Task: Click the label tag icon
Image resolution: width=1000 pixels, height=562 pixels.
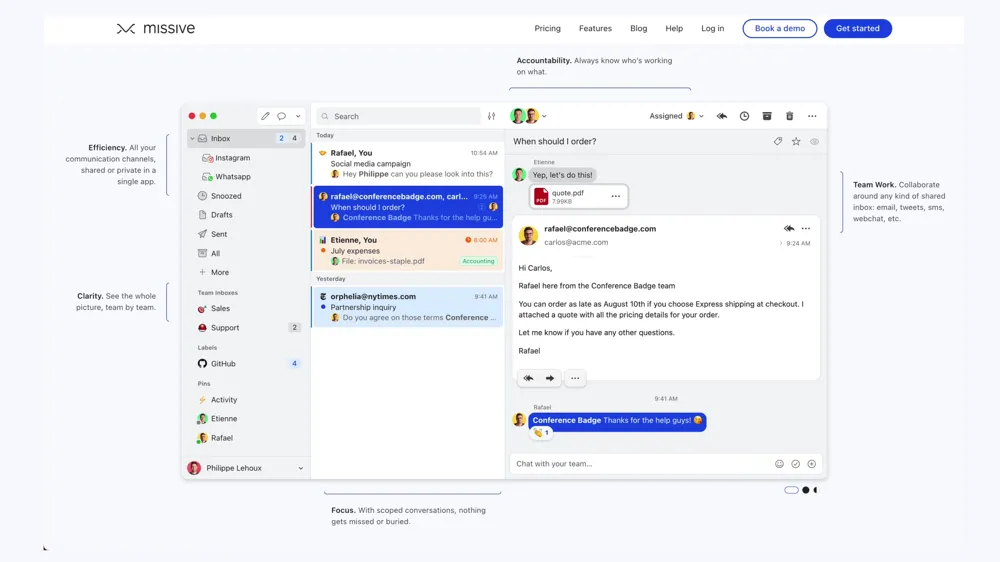Action: tap(778, 142)
